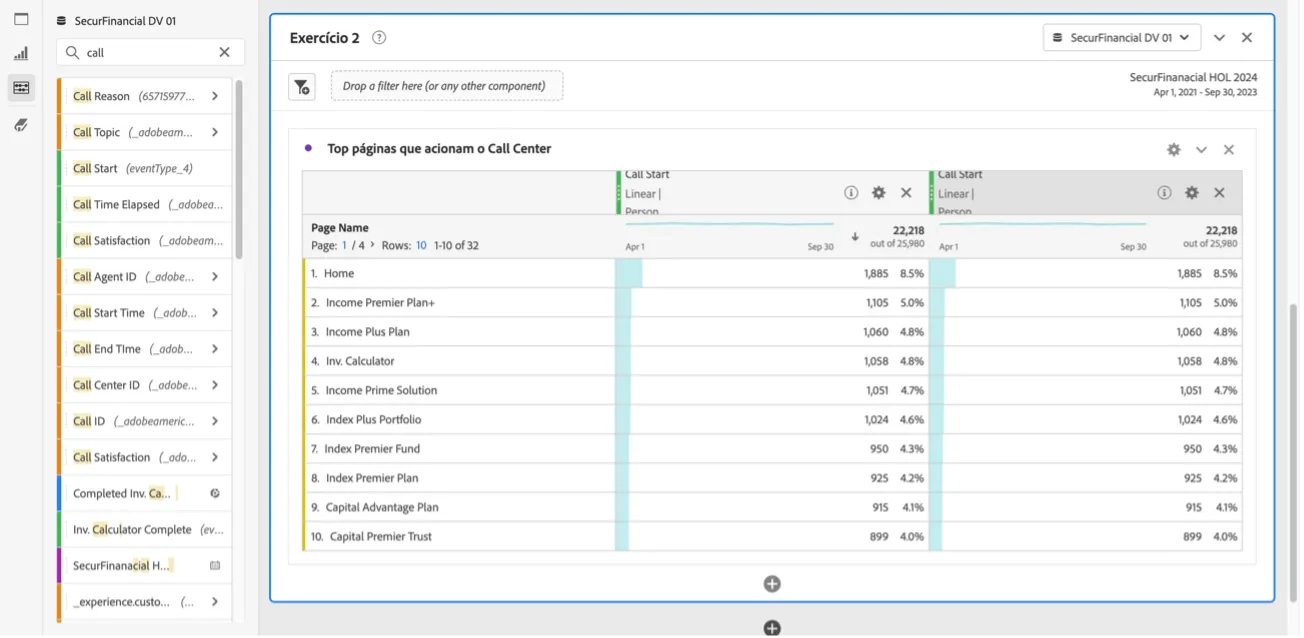
Task: Select the Call Start metric in components list
Action: [144, 169]
